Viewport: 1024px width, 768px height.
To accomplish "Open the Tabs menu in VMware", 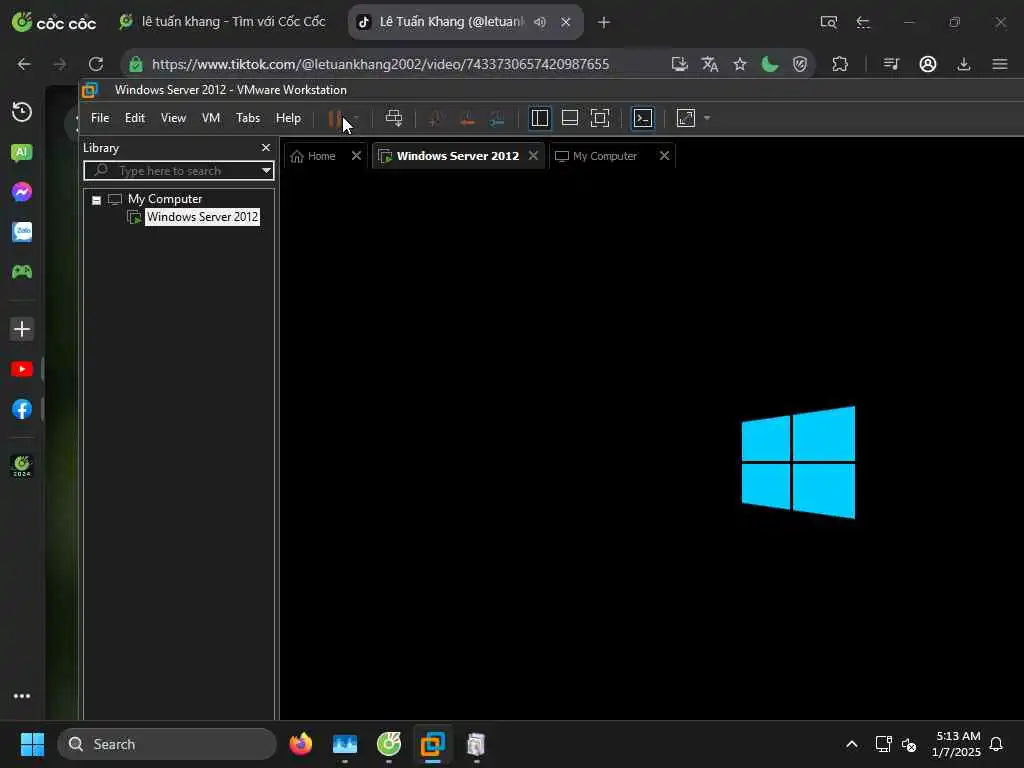I will [248, 118].
